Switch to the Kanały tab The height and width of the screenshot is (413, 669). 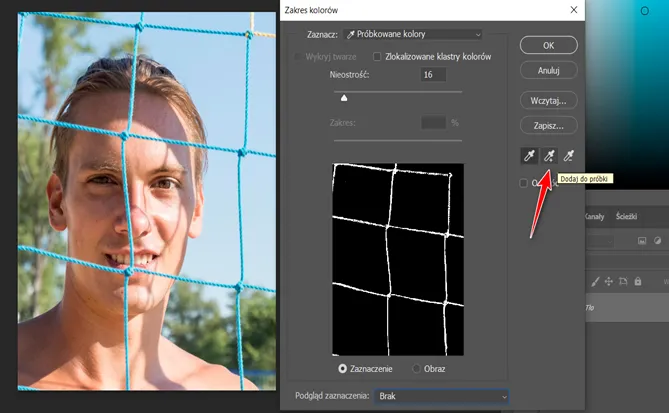pyautogui.click(x=594, y=215)
